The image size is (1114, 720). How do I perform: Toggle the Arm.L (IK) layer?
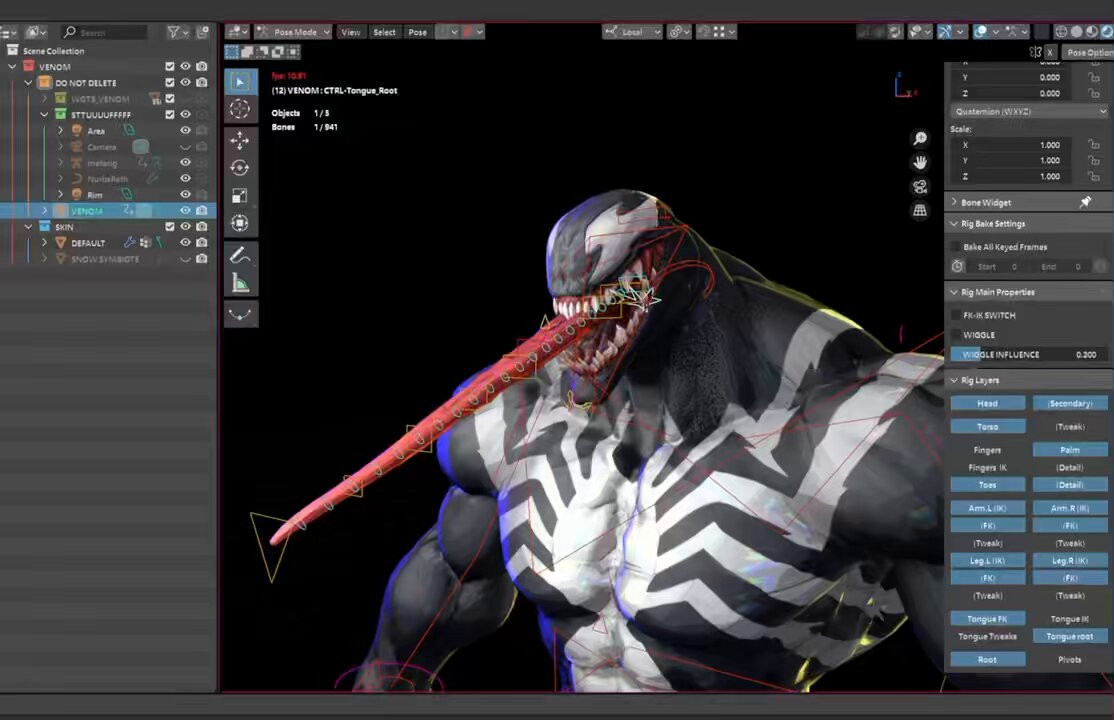(x=988, y=507)
